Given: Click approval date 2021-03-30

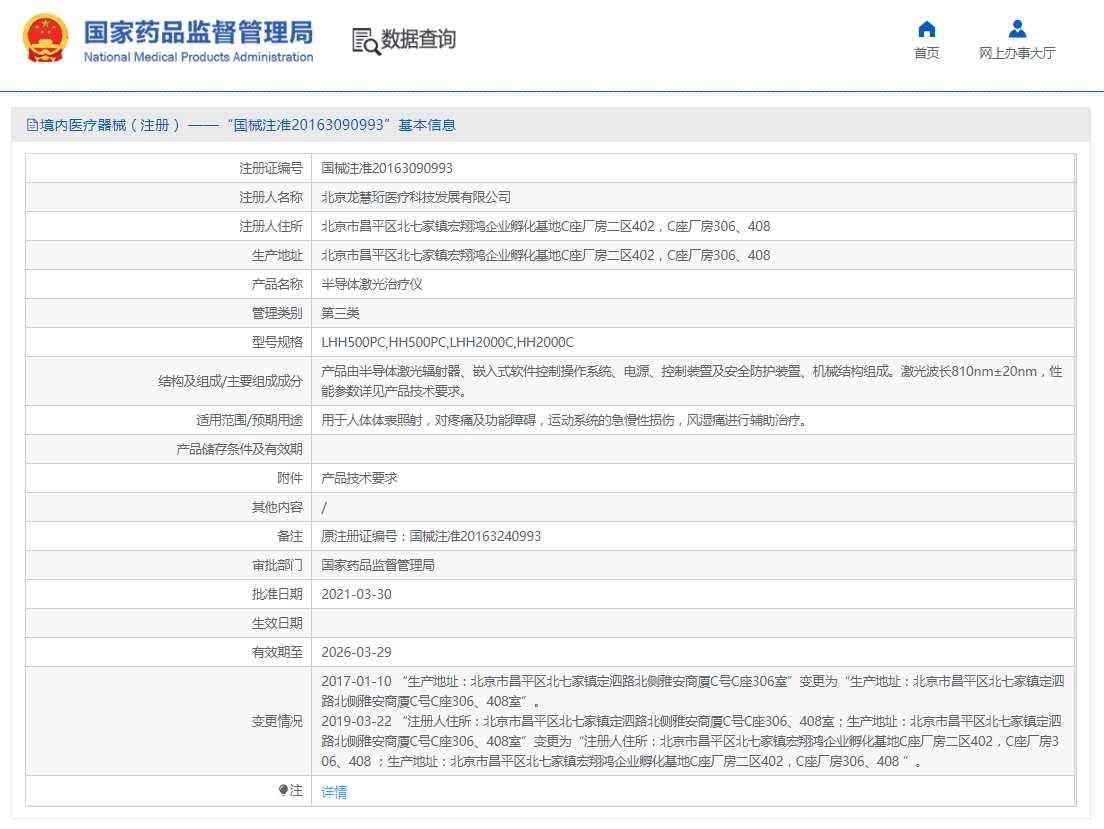Looking at the screenshot, I should click(x=356, y=594).
